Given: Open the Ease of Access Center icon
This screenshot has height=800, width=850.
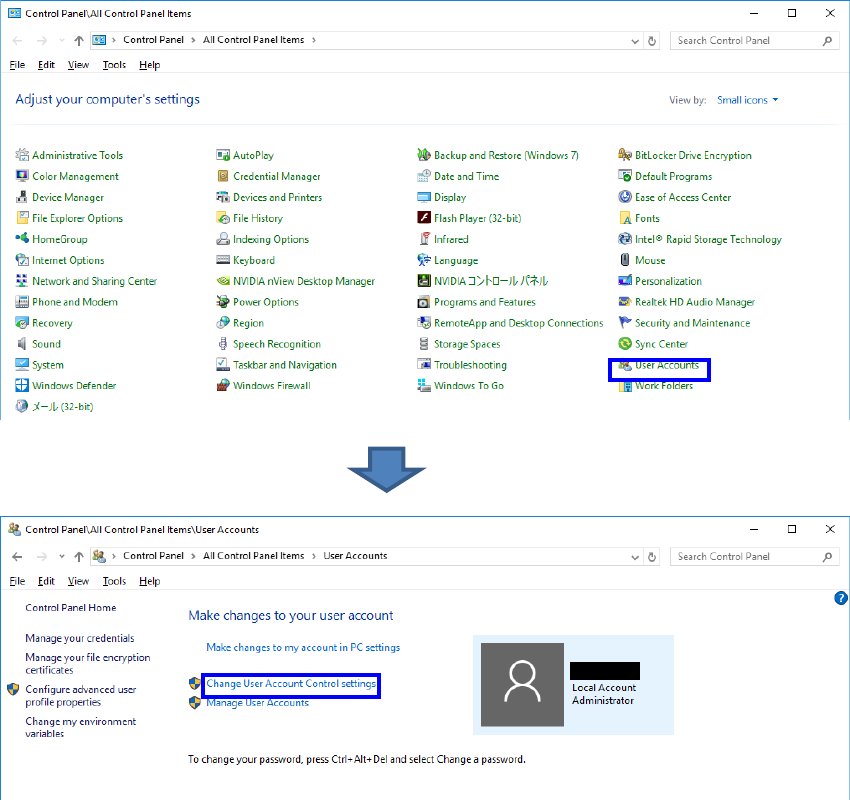Looking at the screenshot, I should (x=624, y=197).
